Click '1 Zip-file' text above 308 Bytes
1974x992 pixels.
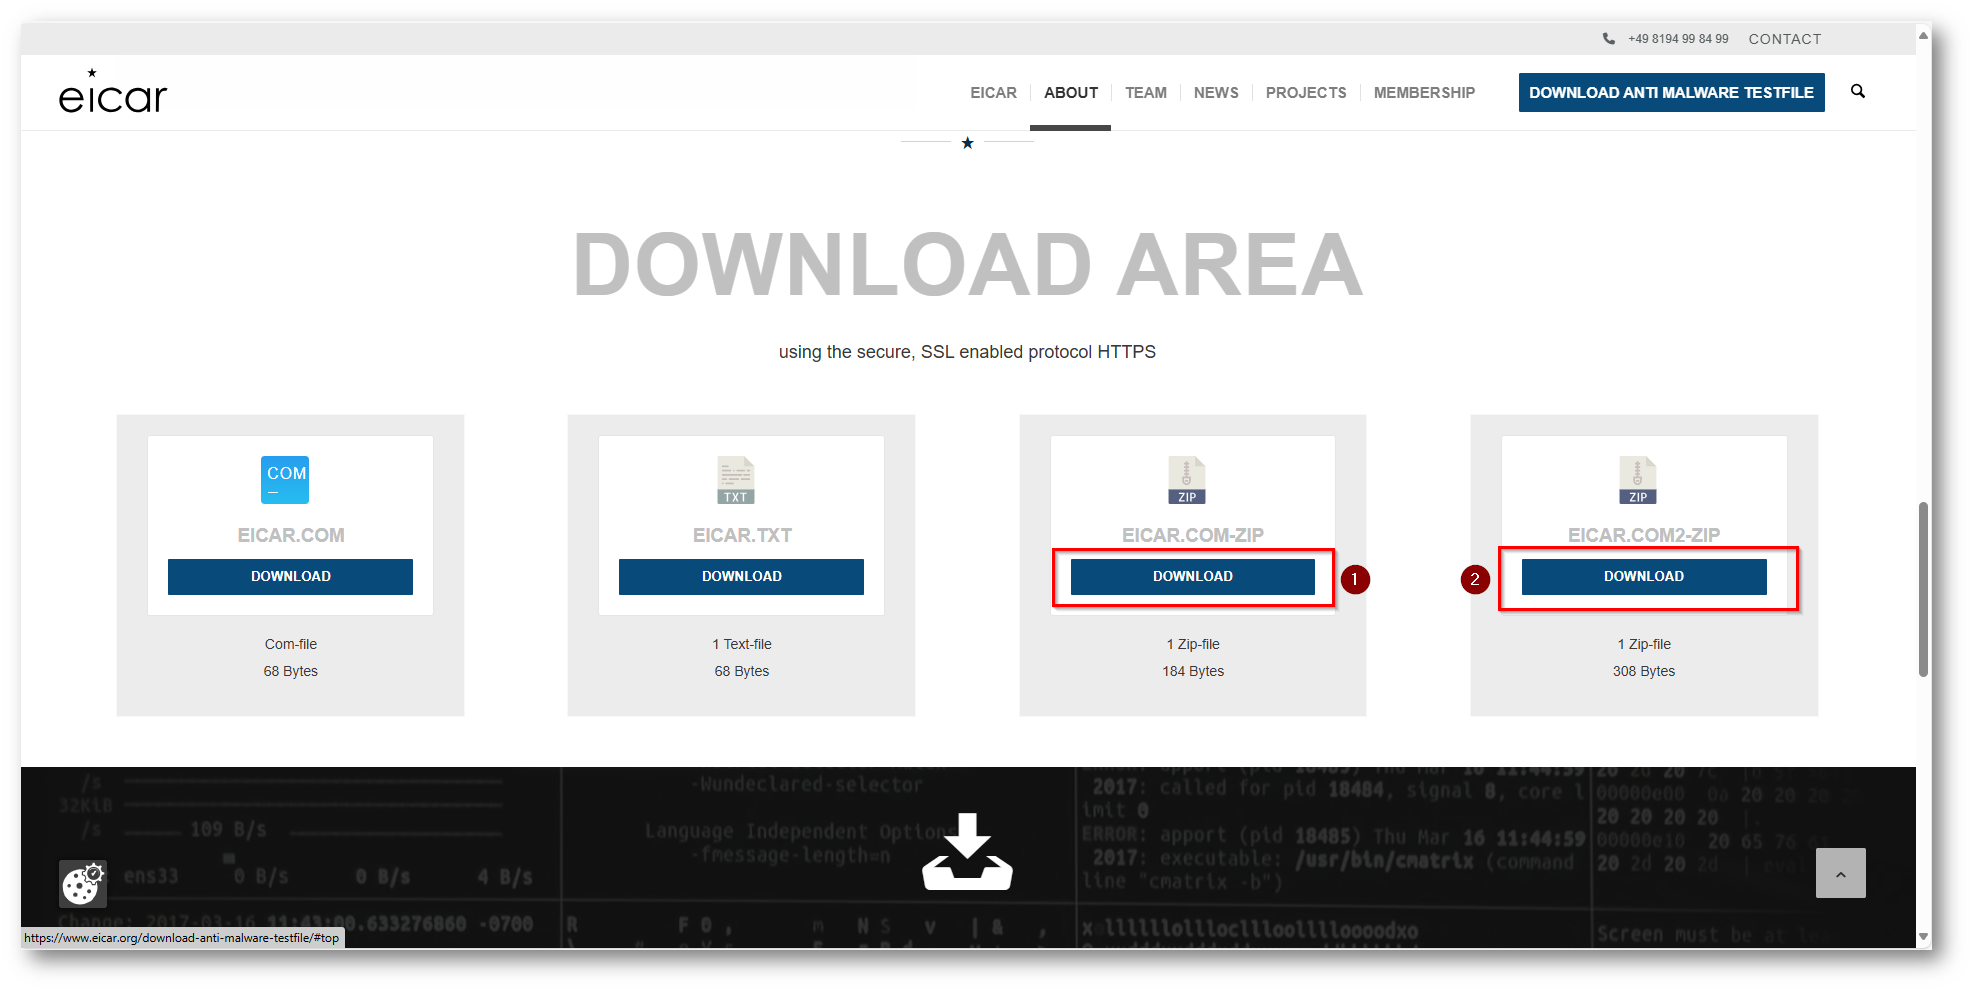click(x=1644, y=644)
